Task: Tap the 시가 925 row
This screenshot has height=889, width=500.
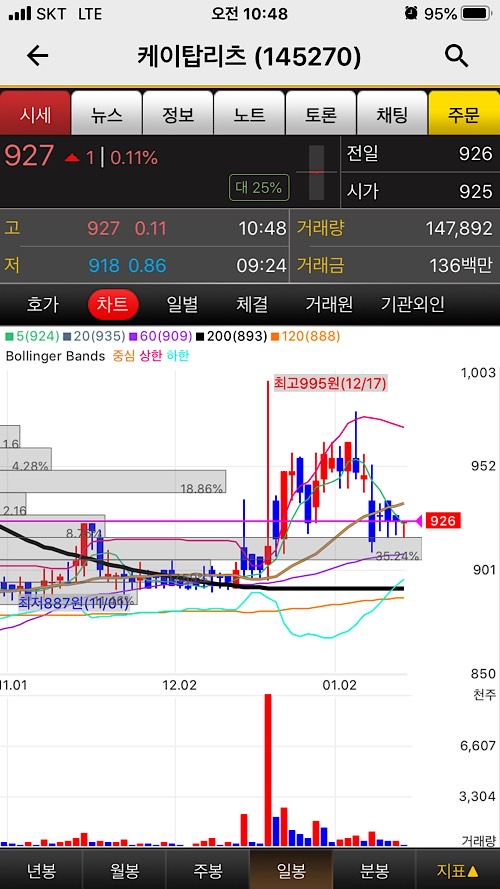Action: [420, 191]
